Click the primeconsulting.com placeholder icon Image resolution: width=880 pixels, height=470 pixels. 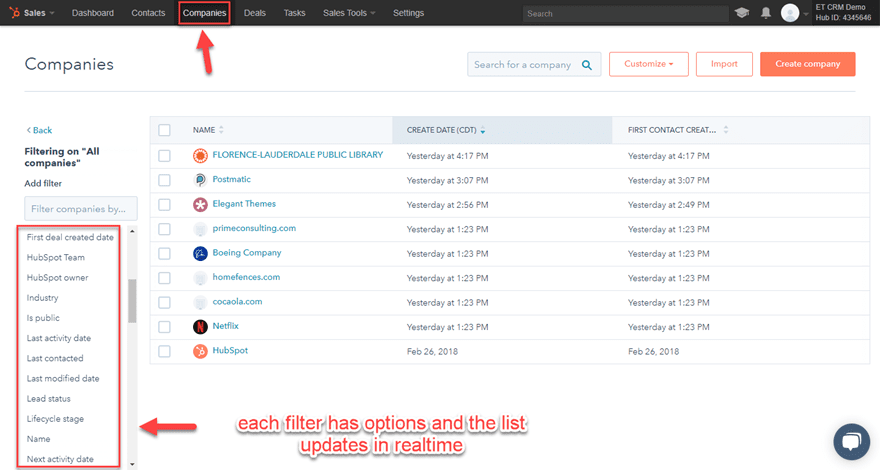[x=200, y=229]
